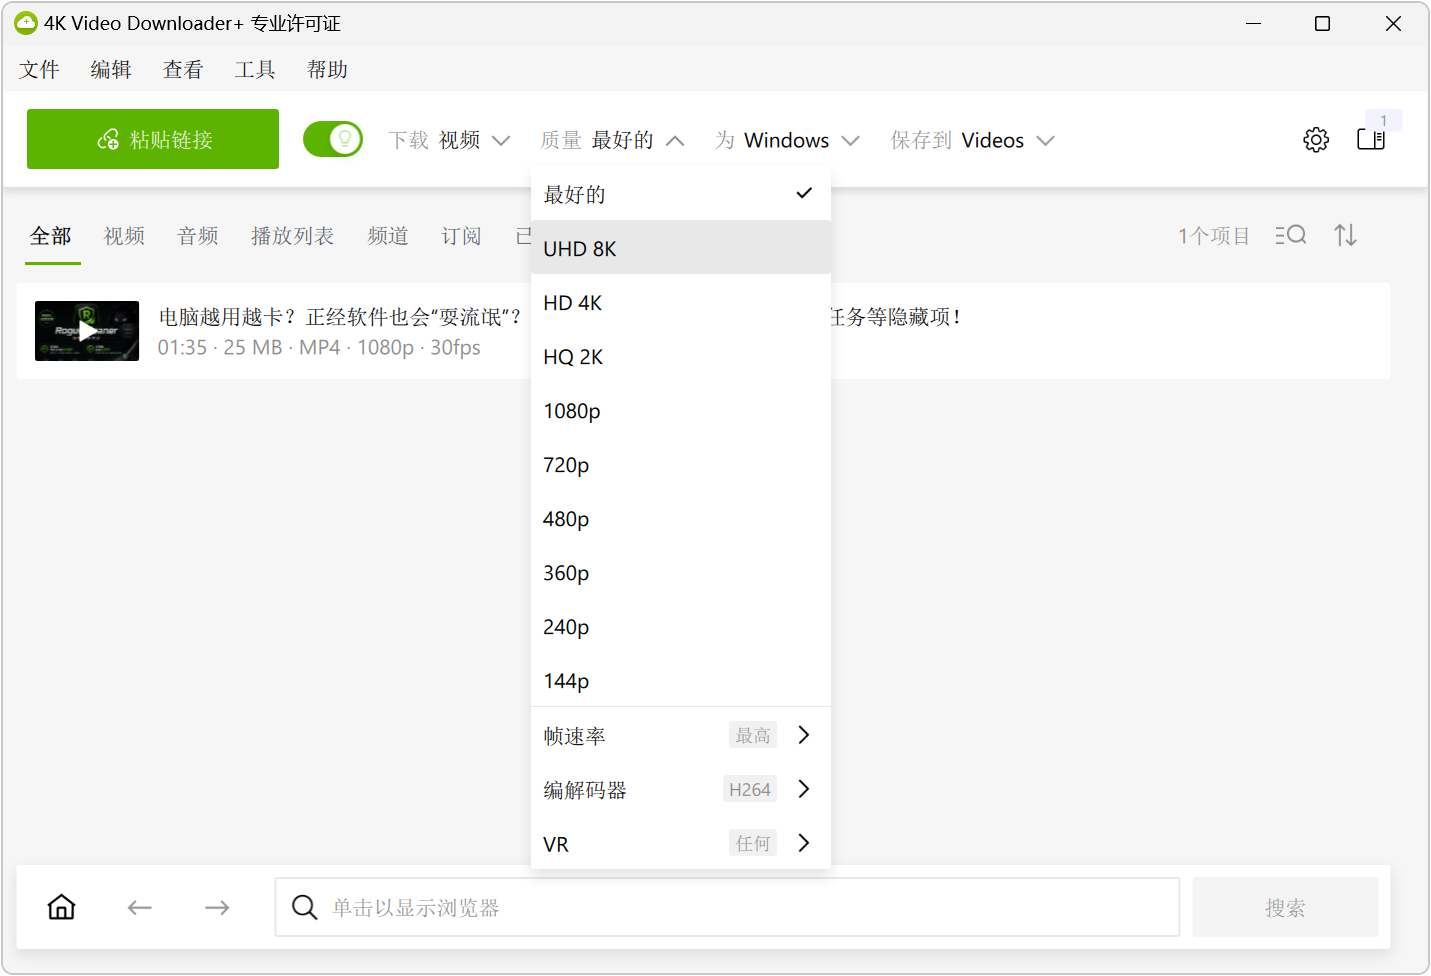The width and height of the screenshot is (1431, 976).
Task: Expand the VR submenu
Action: coord(681,843)
